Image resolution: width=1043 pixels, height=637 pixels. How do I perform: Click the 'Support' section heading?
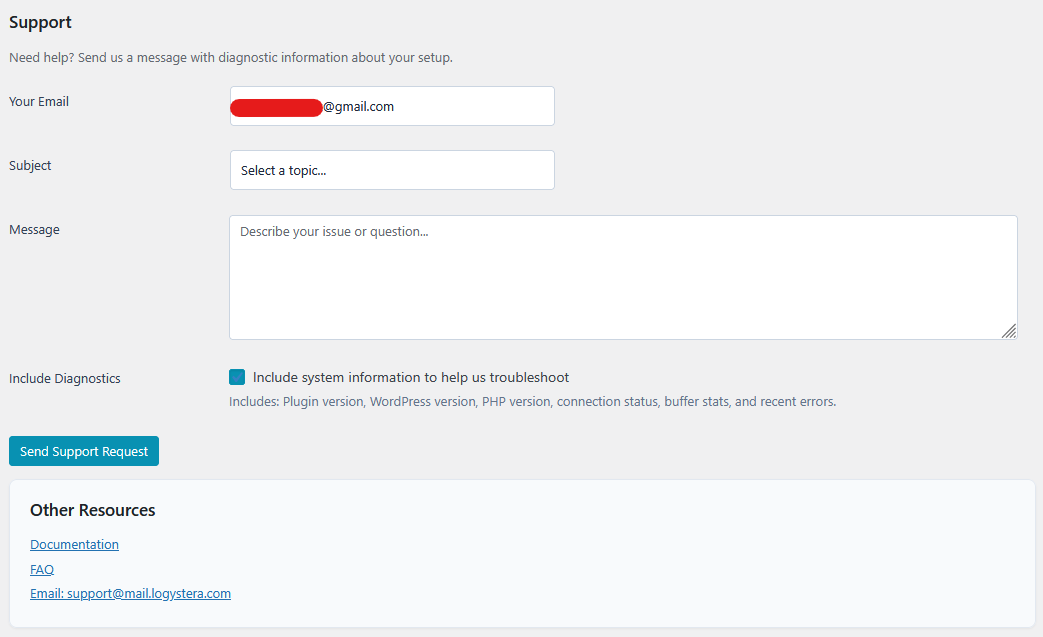tap(40, 22)
